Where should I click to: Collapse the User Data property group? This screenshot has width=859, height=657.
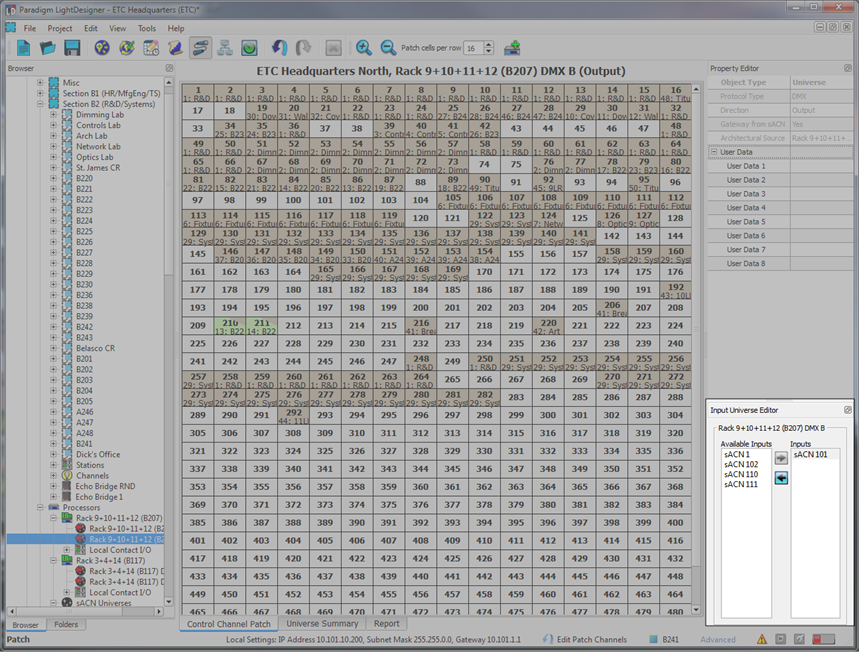(714, 152)
